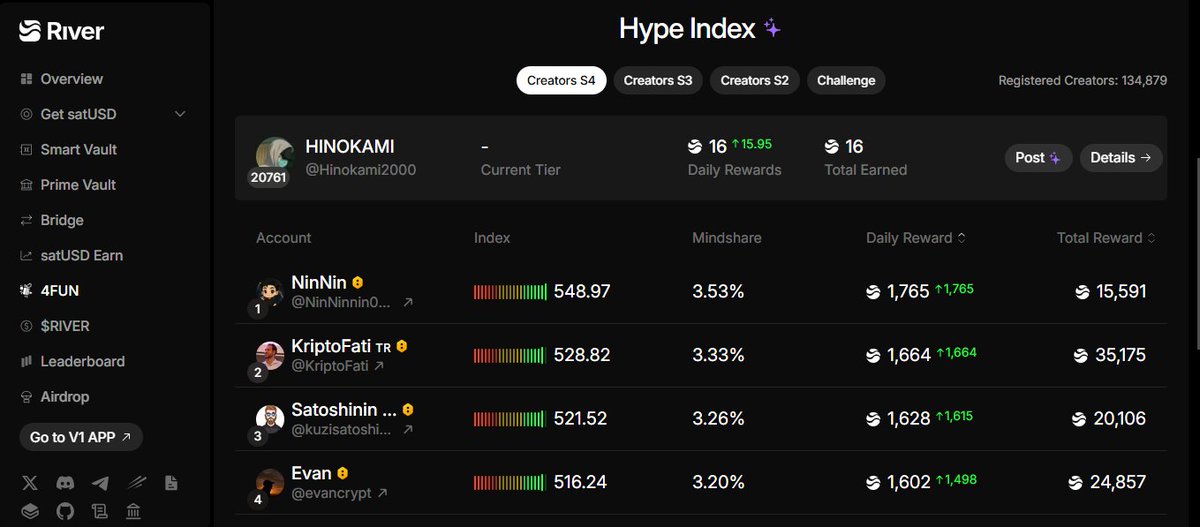Click KriptoFati's gold verified badge
This screenshot has width=1200, height=527.
[402, 346]
